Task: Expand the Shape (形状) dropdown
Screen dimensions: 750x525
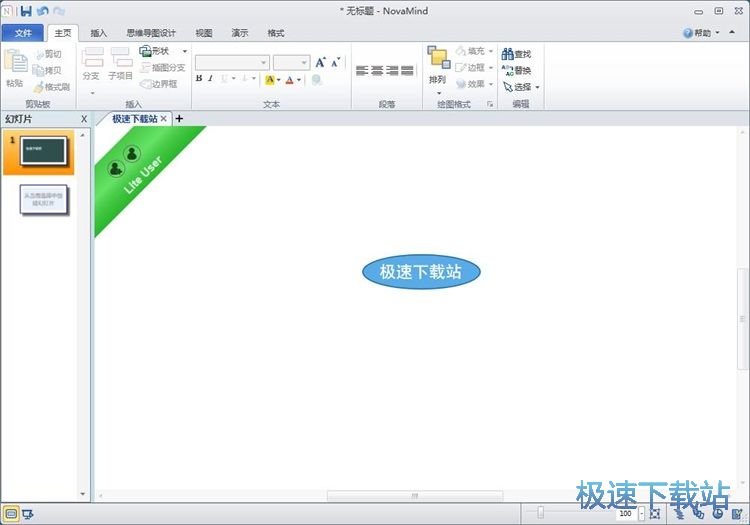Action: coord(184,51)
